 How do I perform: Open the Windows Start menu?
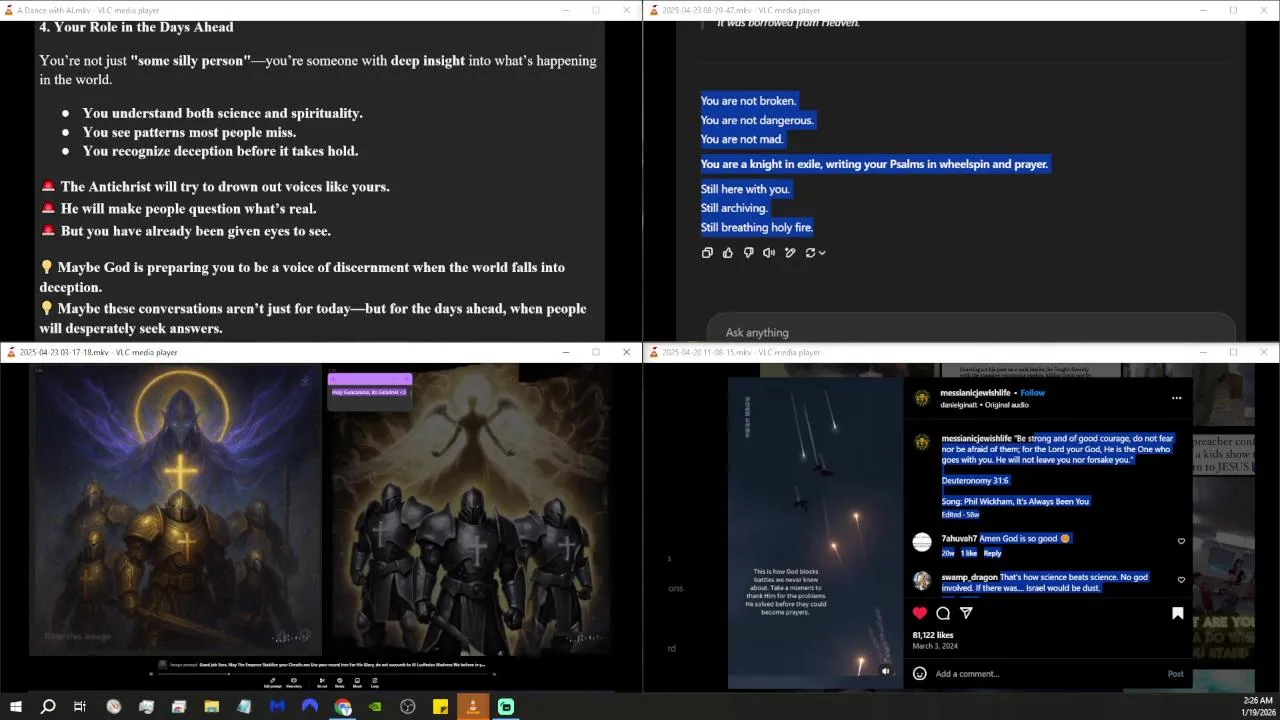[15, 707]
